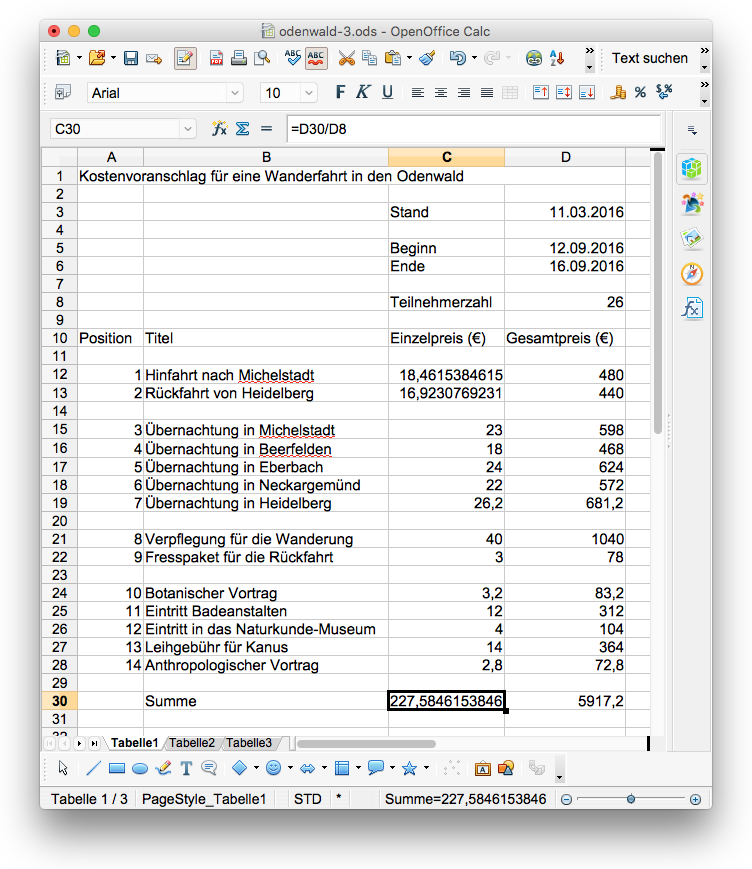Send the document as e-mail
The height and width of the screenshot is (869, 752).
click(x=154, y=59)
